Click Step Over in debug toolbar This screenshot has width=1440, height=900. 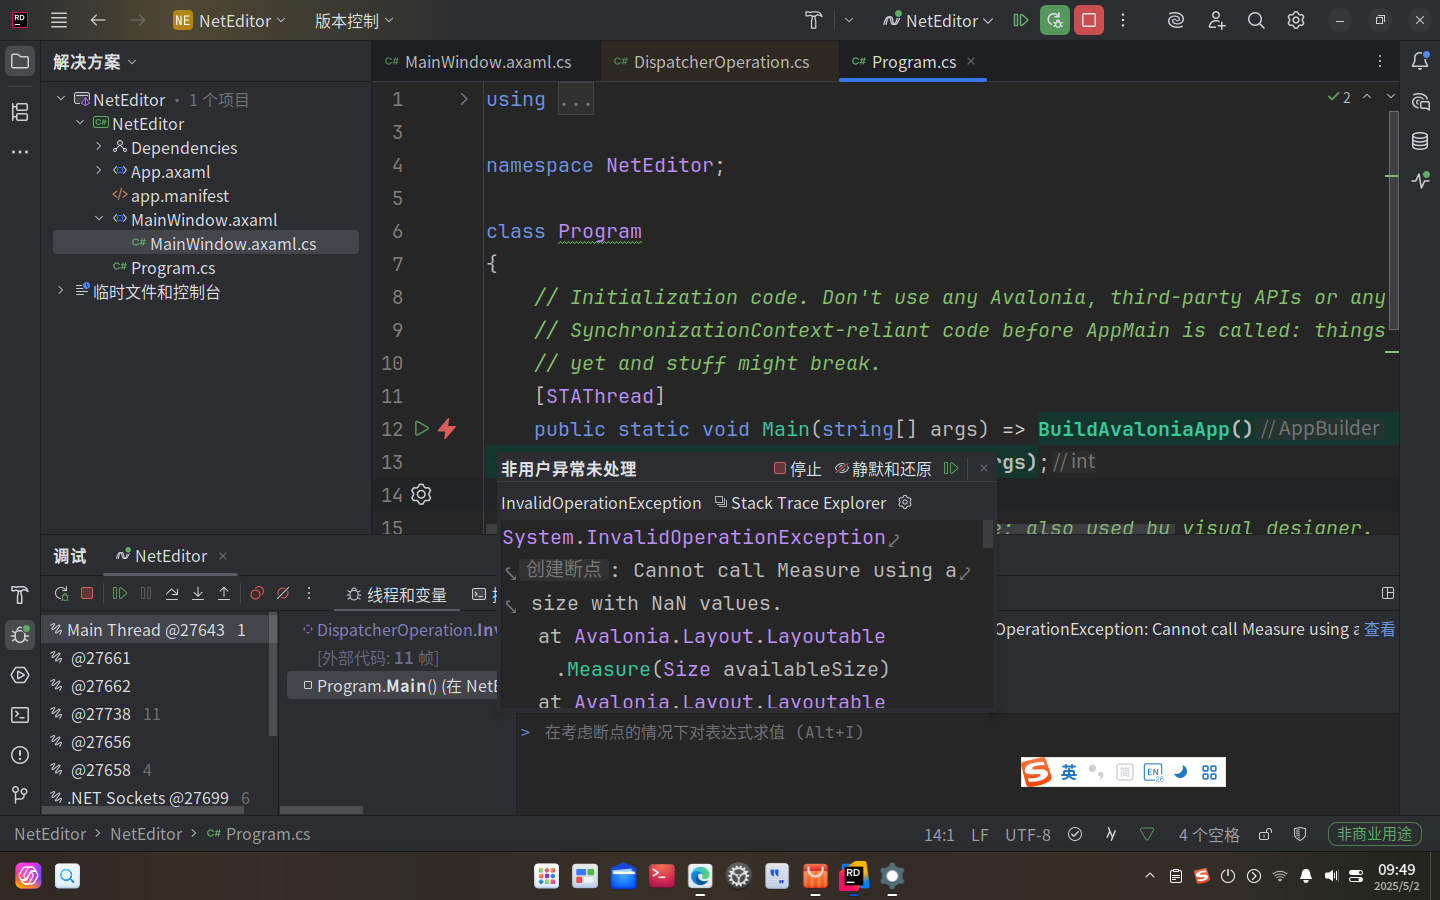(172, 593)
